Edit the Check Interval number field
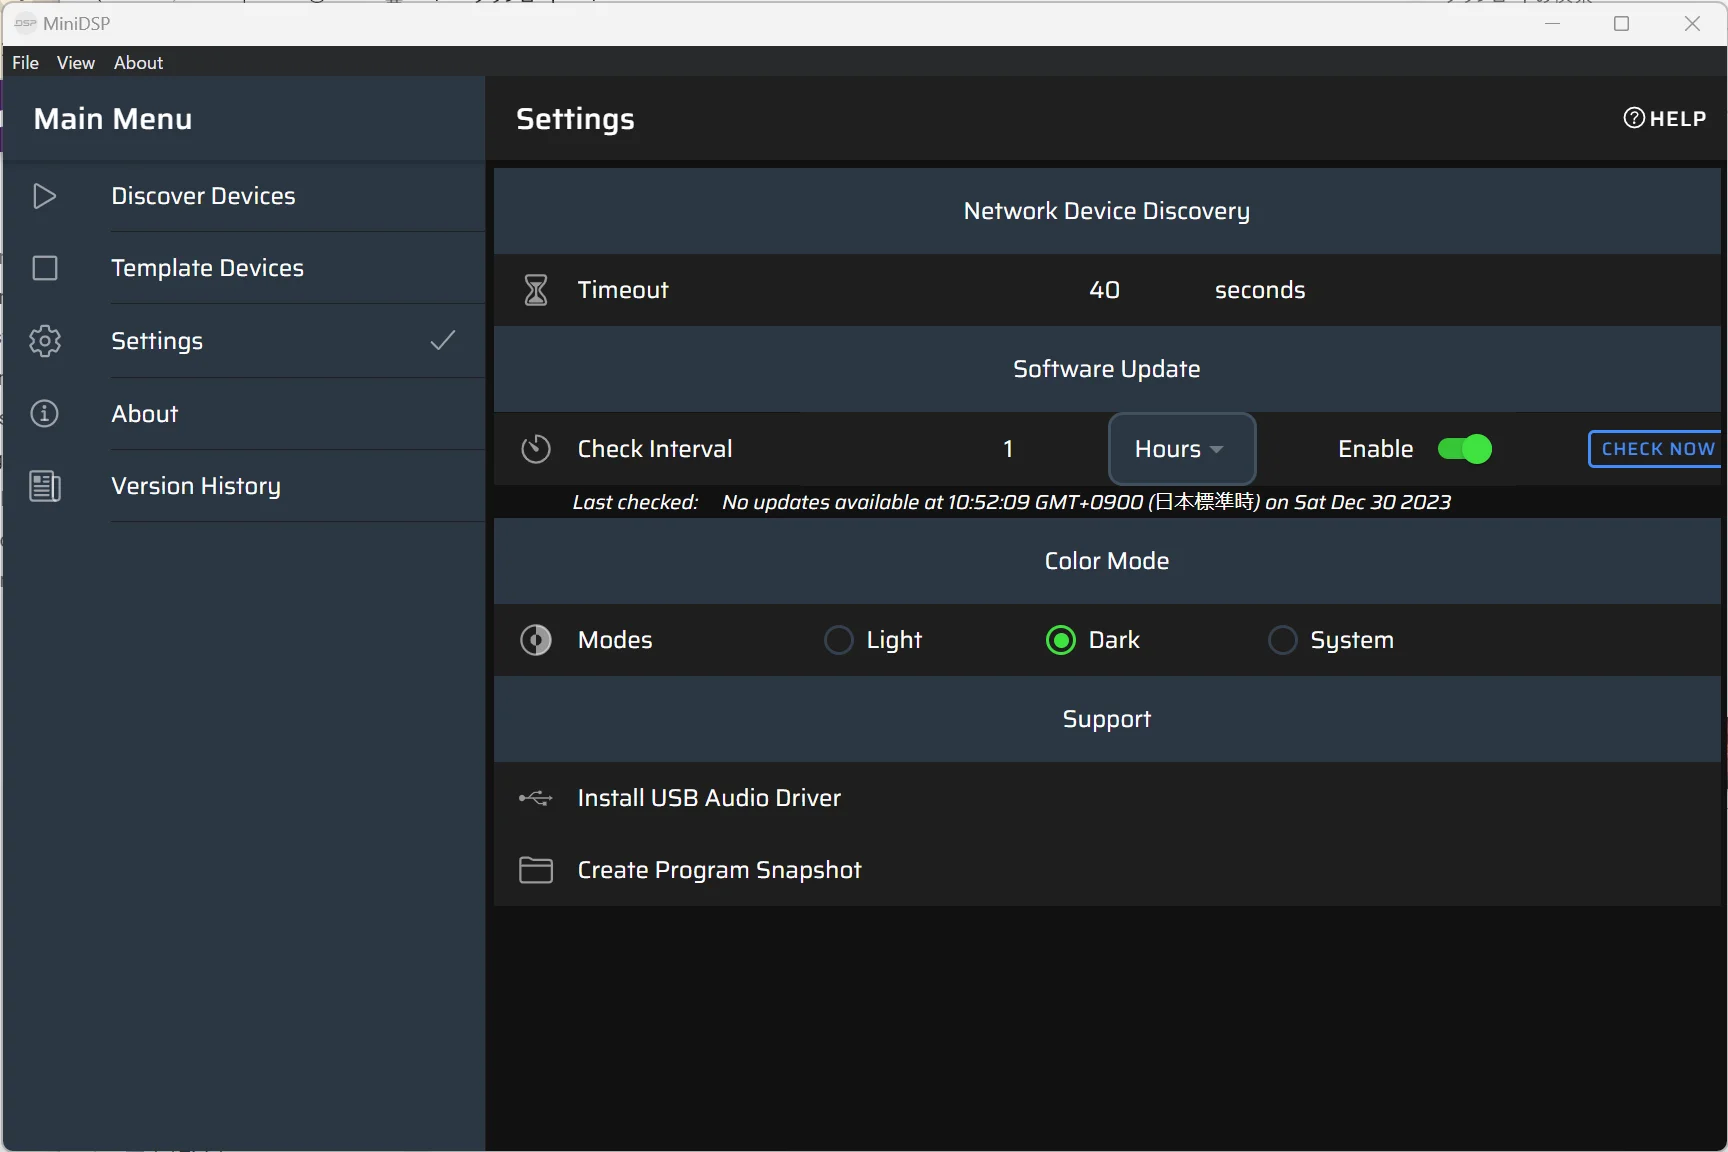Image resolution: width=1728 pixels, height=1152 pixels. pos(1008,449)
